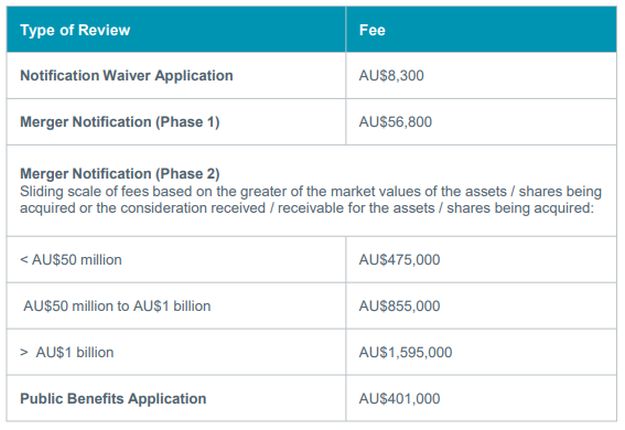Click the AU$475,000 fee value

coord(399,260)
